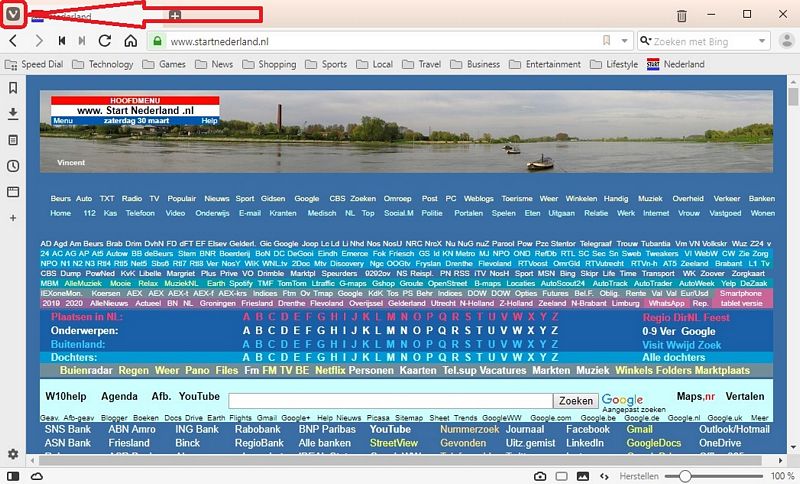Open the Speed Dial bookmark folder
The image size is (800, 484).
tap(34, 64)
